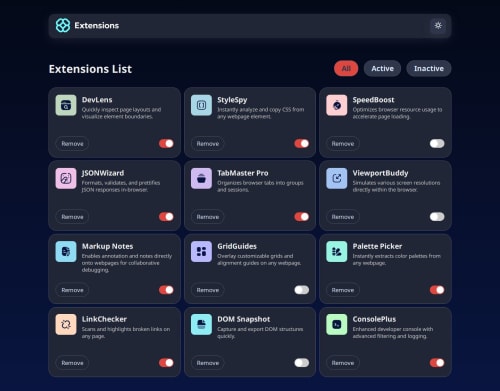Click the 'Extensions List' heading
The height and width of the screenshot is (391, 500).
click(x=90, y=69)
